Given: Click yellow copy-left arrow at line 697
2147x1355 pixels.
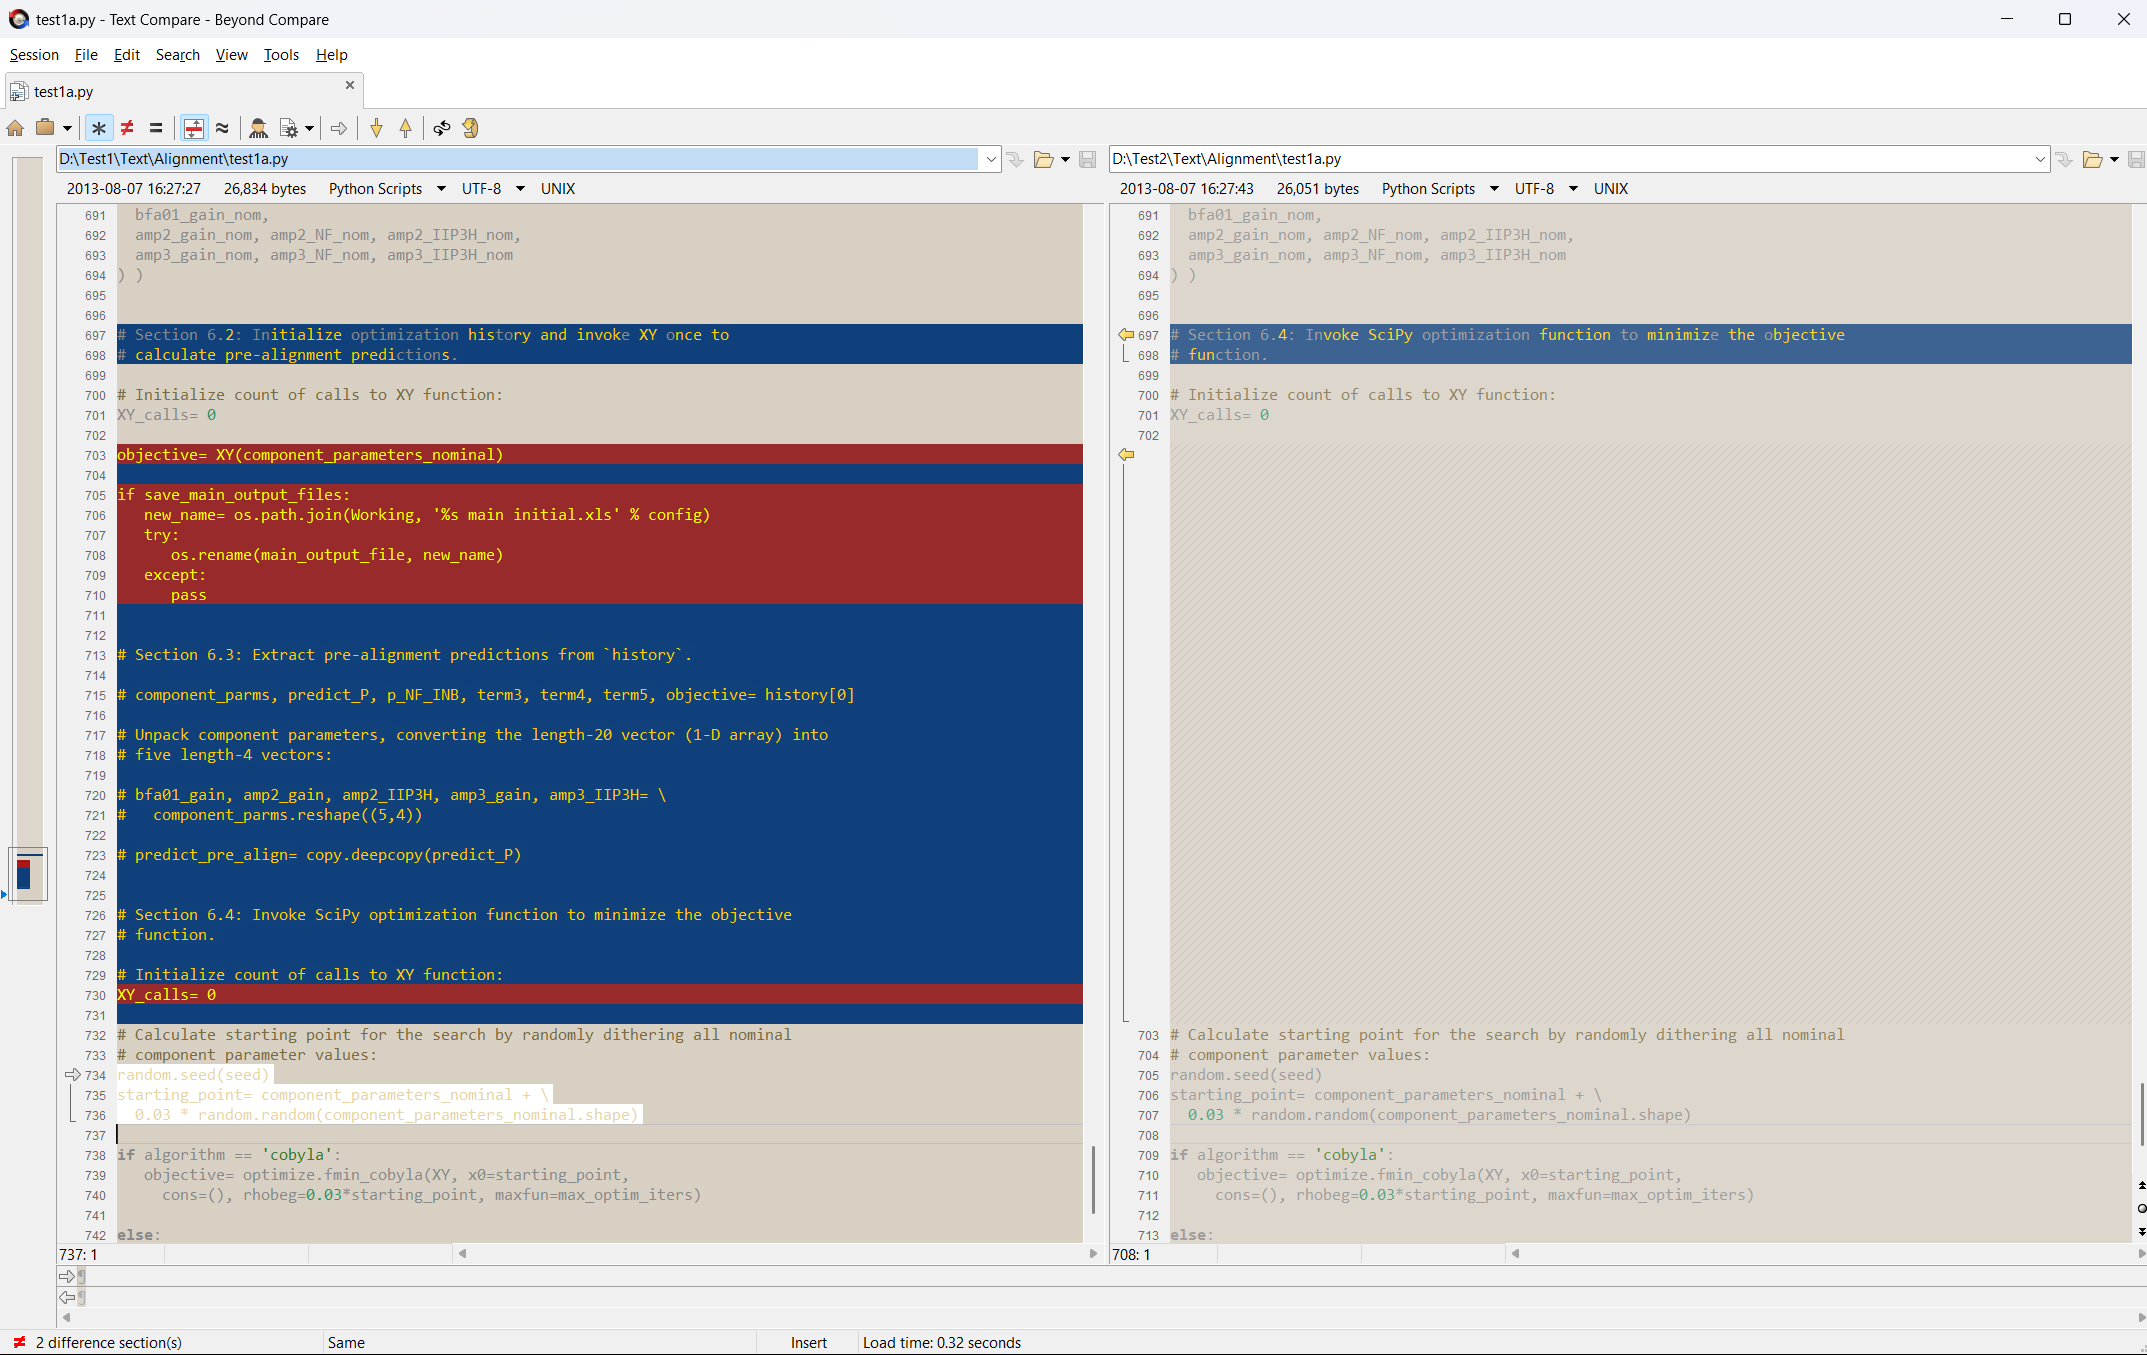Looking at the screenshot, I should (x=1126, y=335).
